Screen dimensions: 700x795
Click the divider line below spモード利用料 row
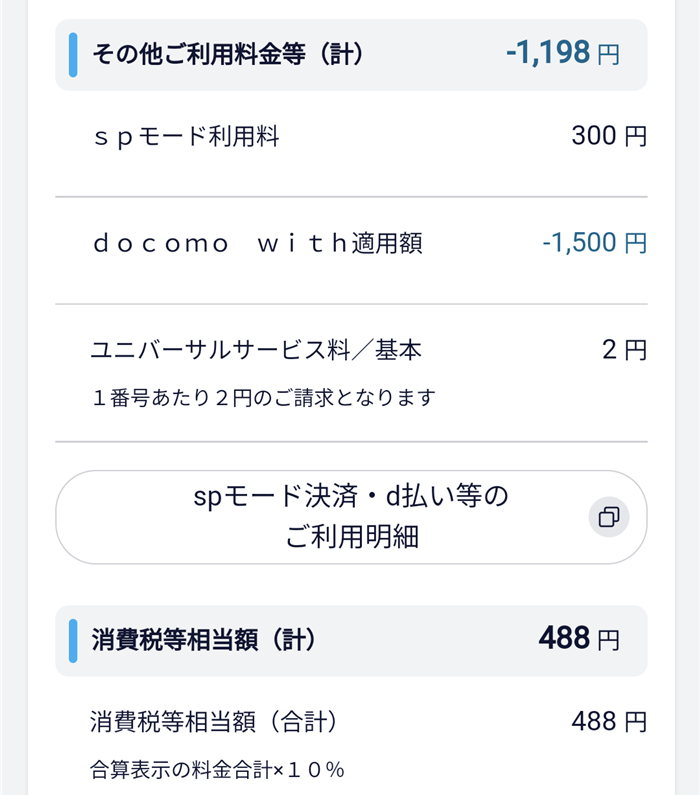click(x=351, y=197)
